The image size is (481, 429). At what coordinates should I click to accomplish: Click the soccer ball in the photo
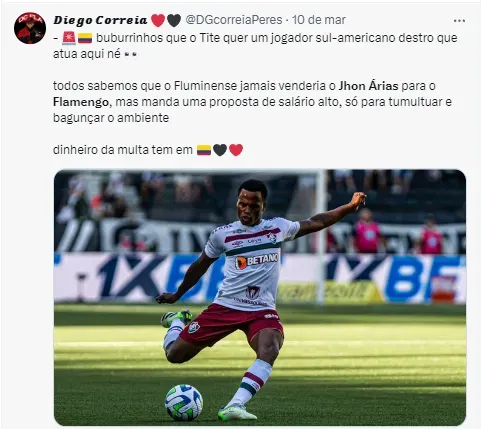tap(184, 402)
